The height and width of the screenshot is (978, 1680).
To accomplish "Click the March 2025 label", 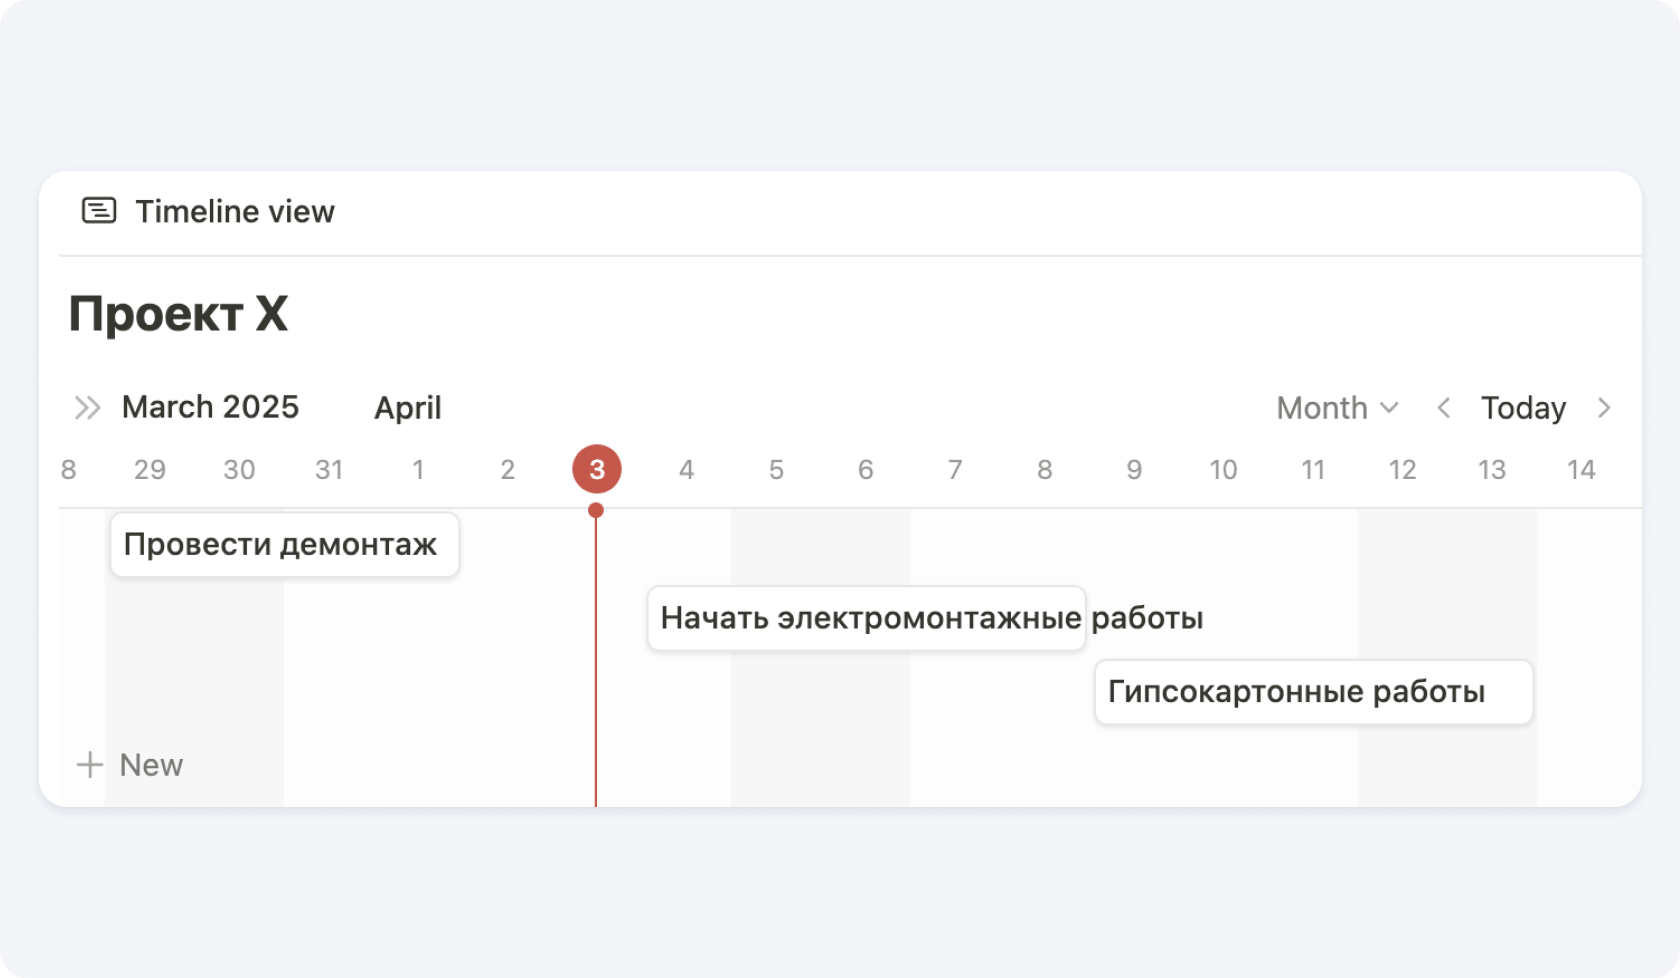I will [210, 407].
